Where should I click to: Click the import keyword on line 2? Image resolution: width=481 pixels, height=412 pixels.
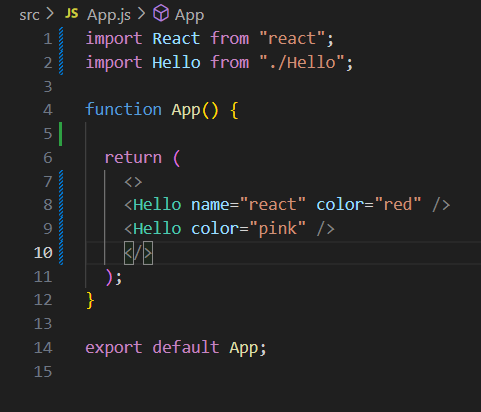(x=114, y=63)
